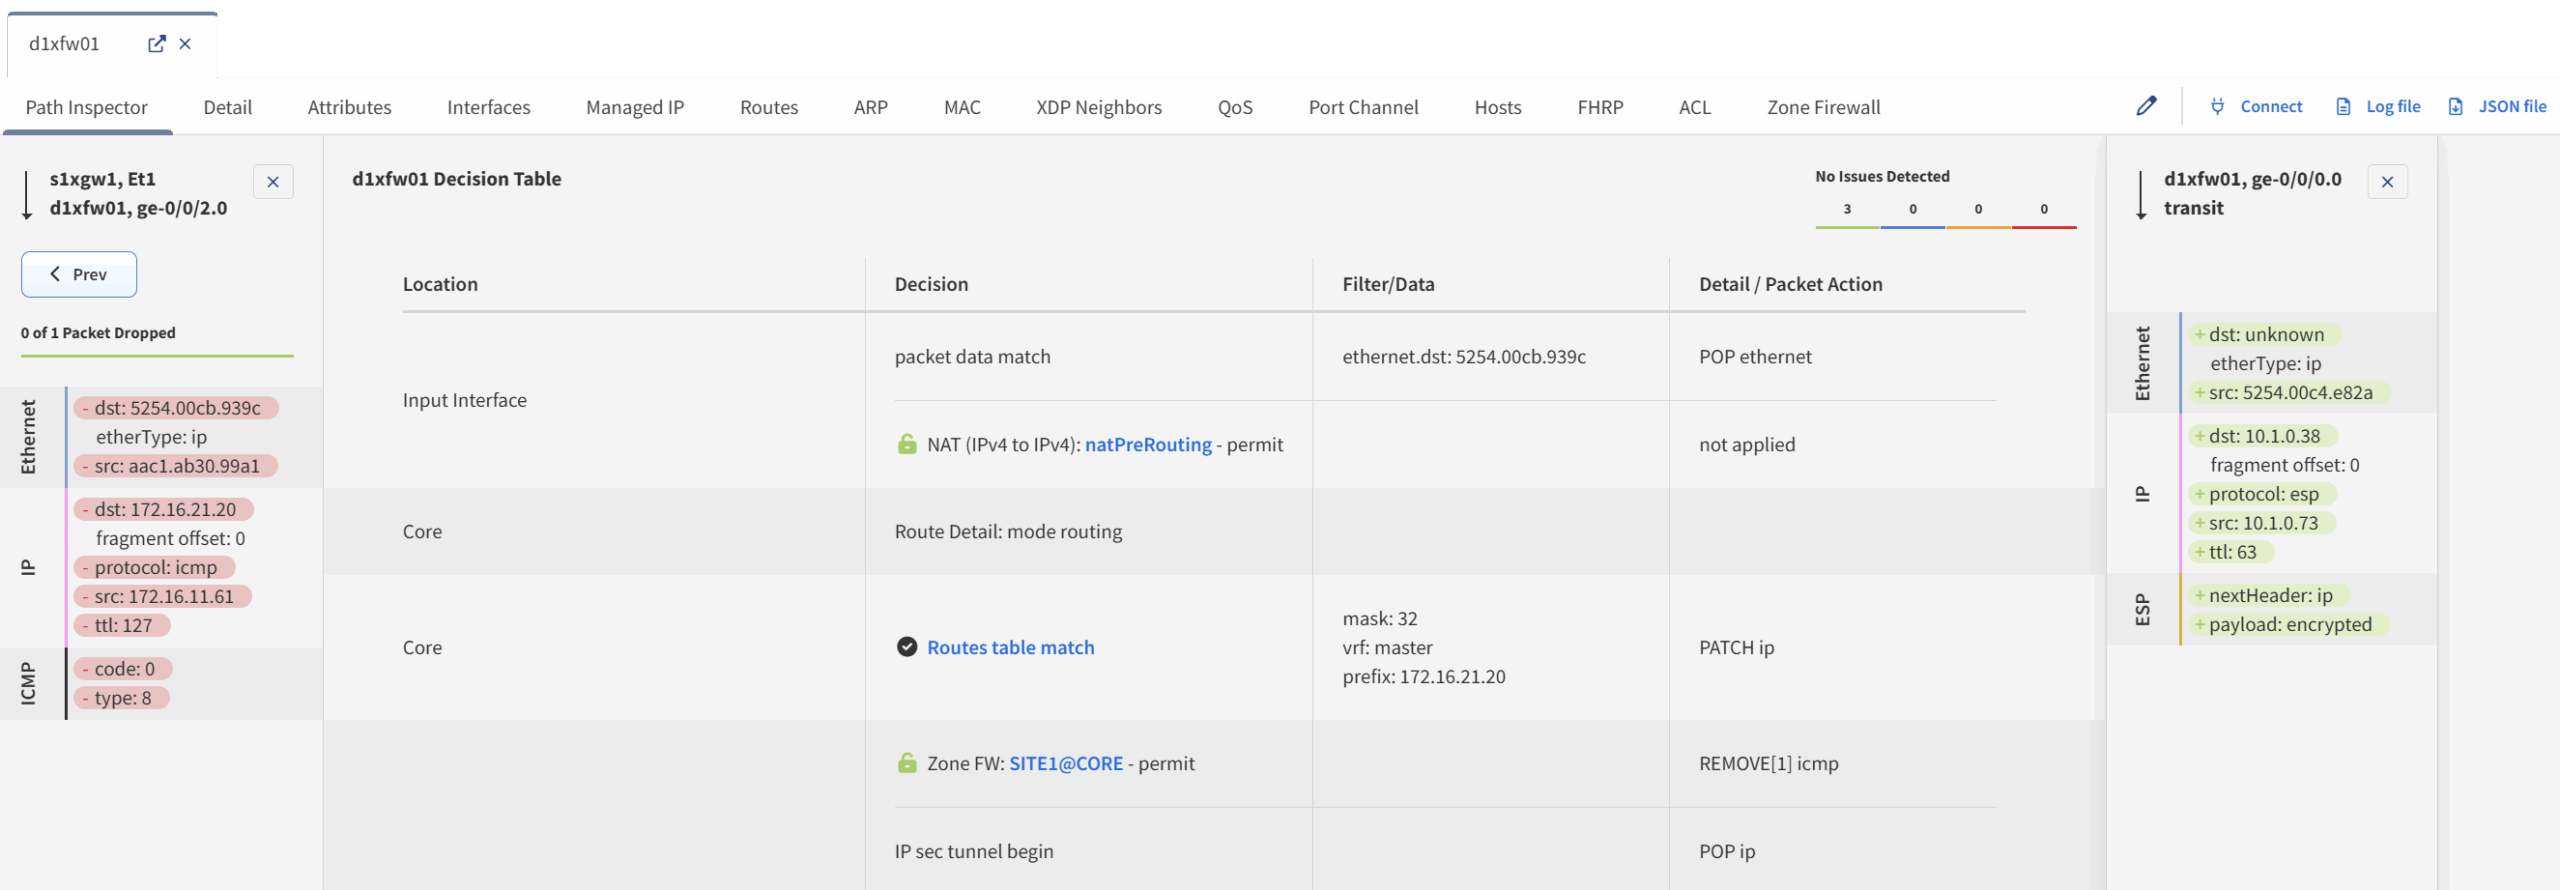Switch to the XDP Neighbors tab

[x=1098, y=107]
